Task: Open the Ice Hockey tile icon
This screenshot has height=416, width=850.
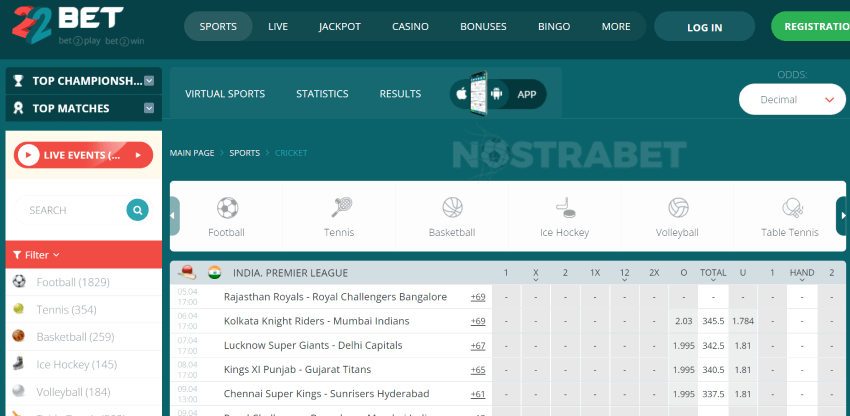Action: 565,208
